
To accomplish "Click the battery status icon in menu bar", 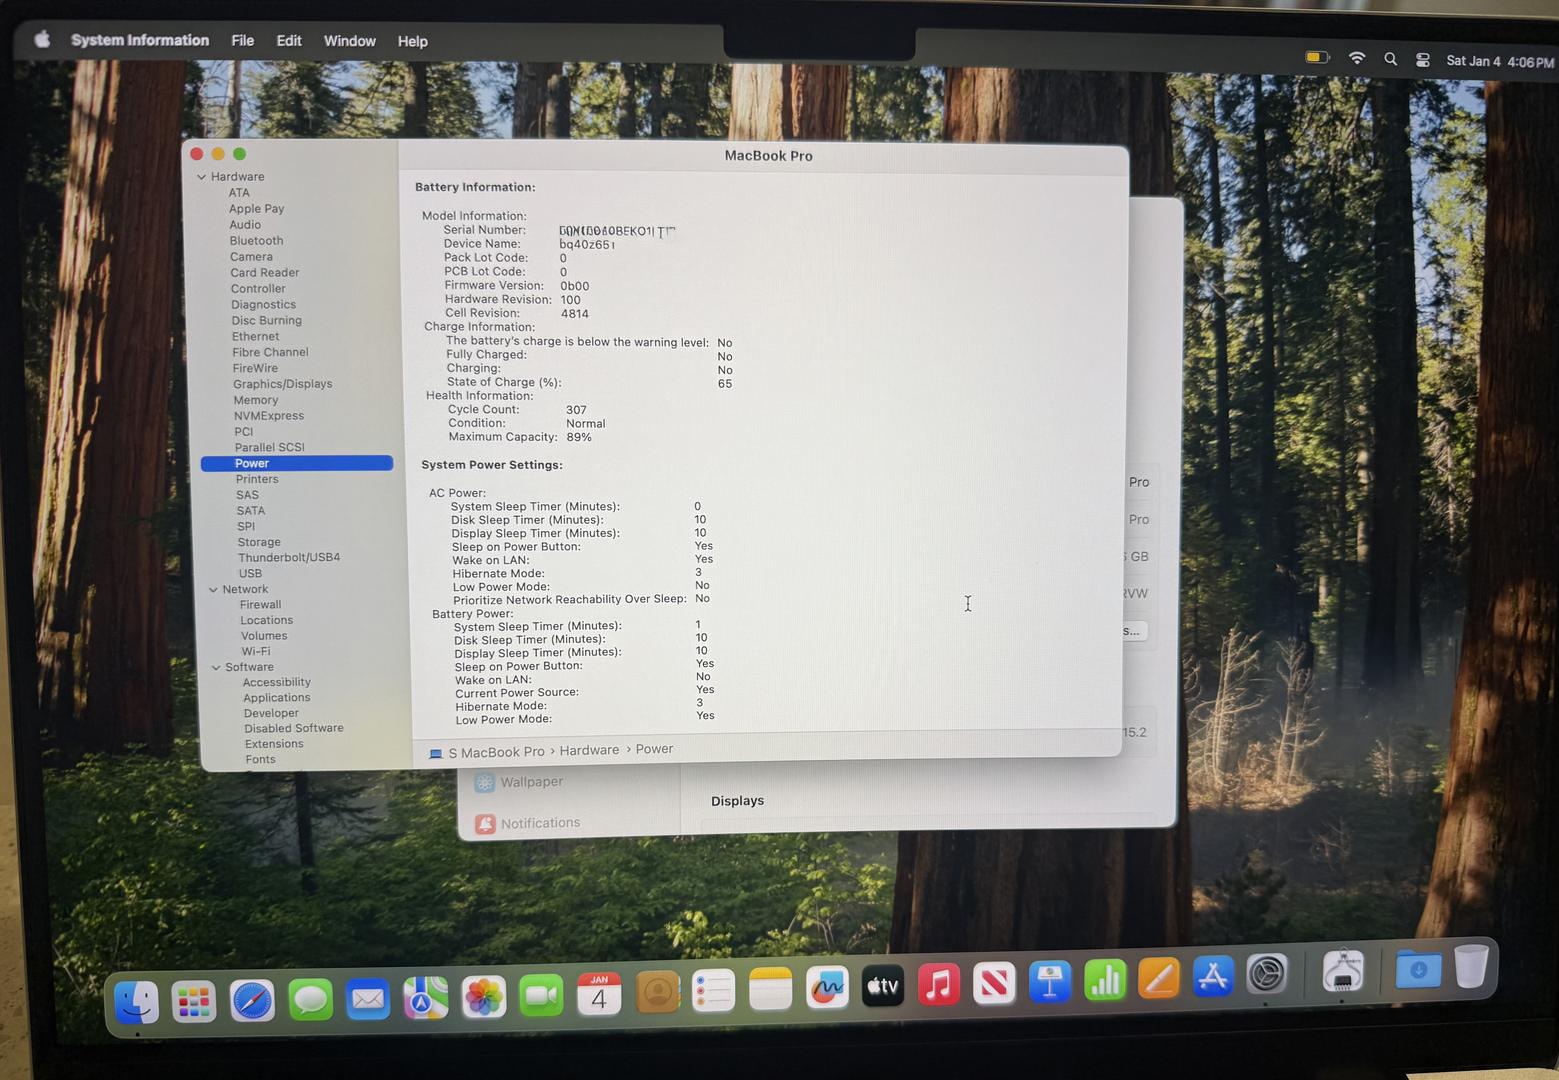I will point(1317,58).
